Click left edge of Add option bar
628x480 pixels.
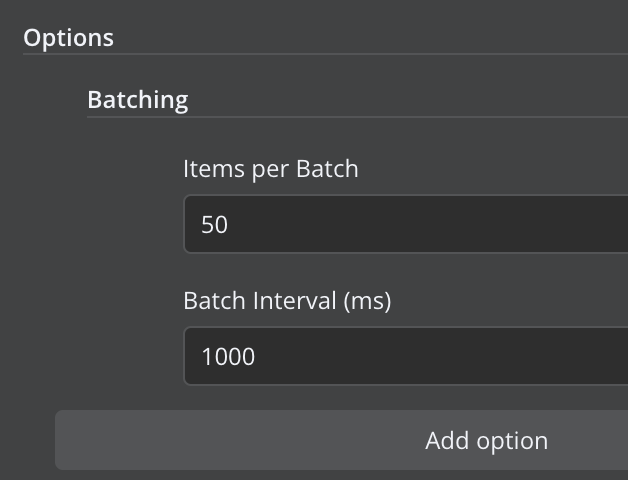point(64,440)
